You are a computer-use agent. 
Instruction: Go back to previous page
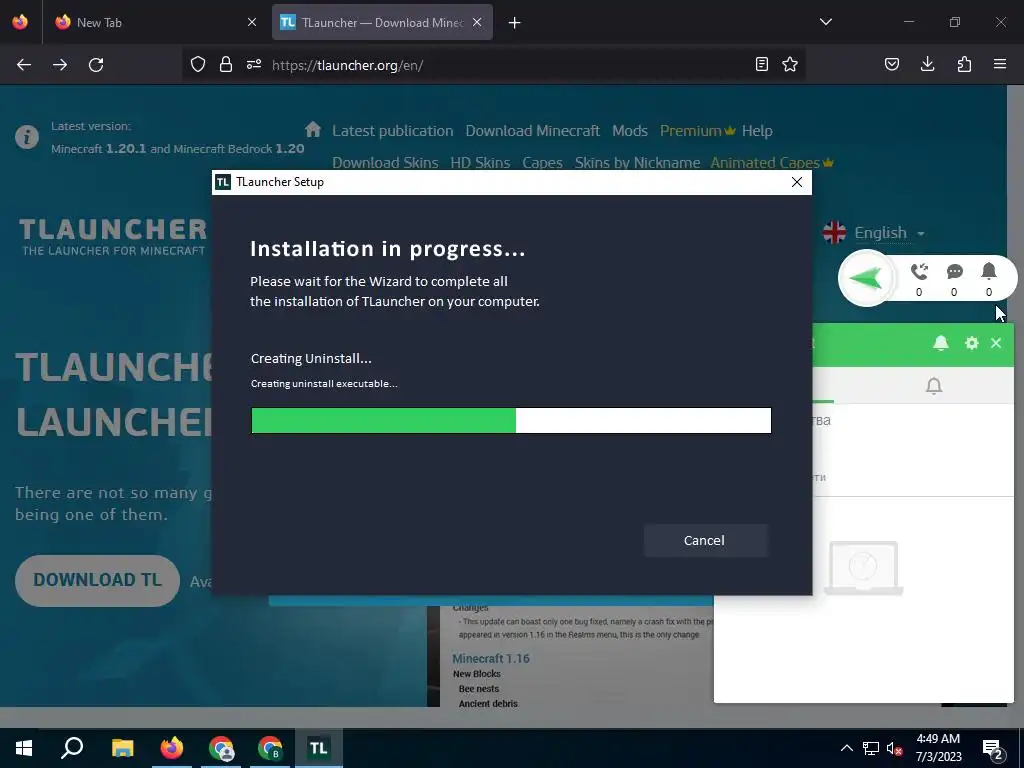click(24, 65)
